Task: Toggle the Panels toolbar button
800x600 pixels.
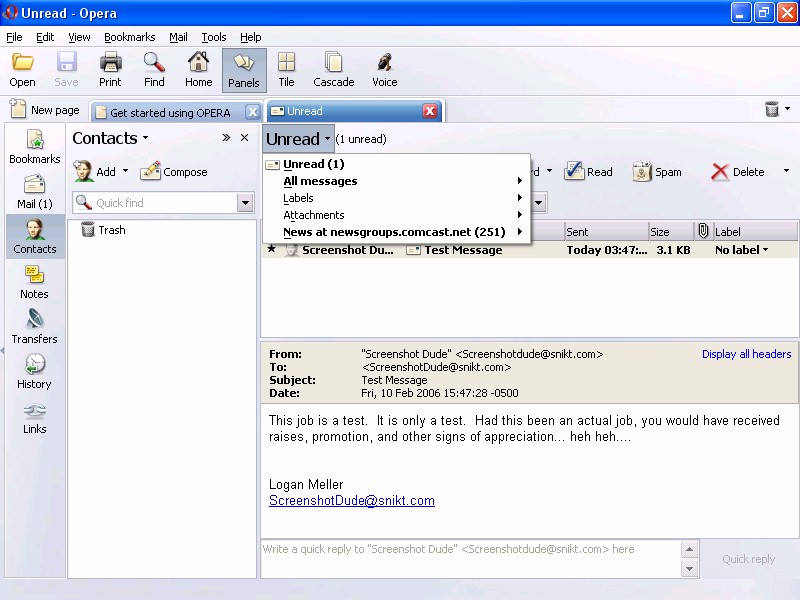Action: (243, 70)
